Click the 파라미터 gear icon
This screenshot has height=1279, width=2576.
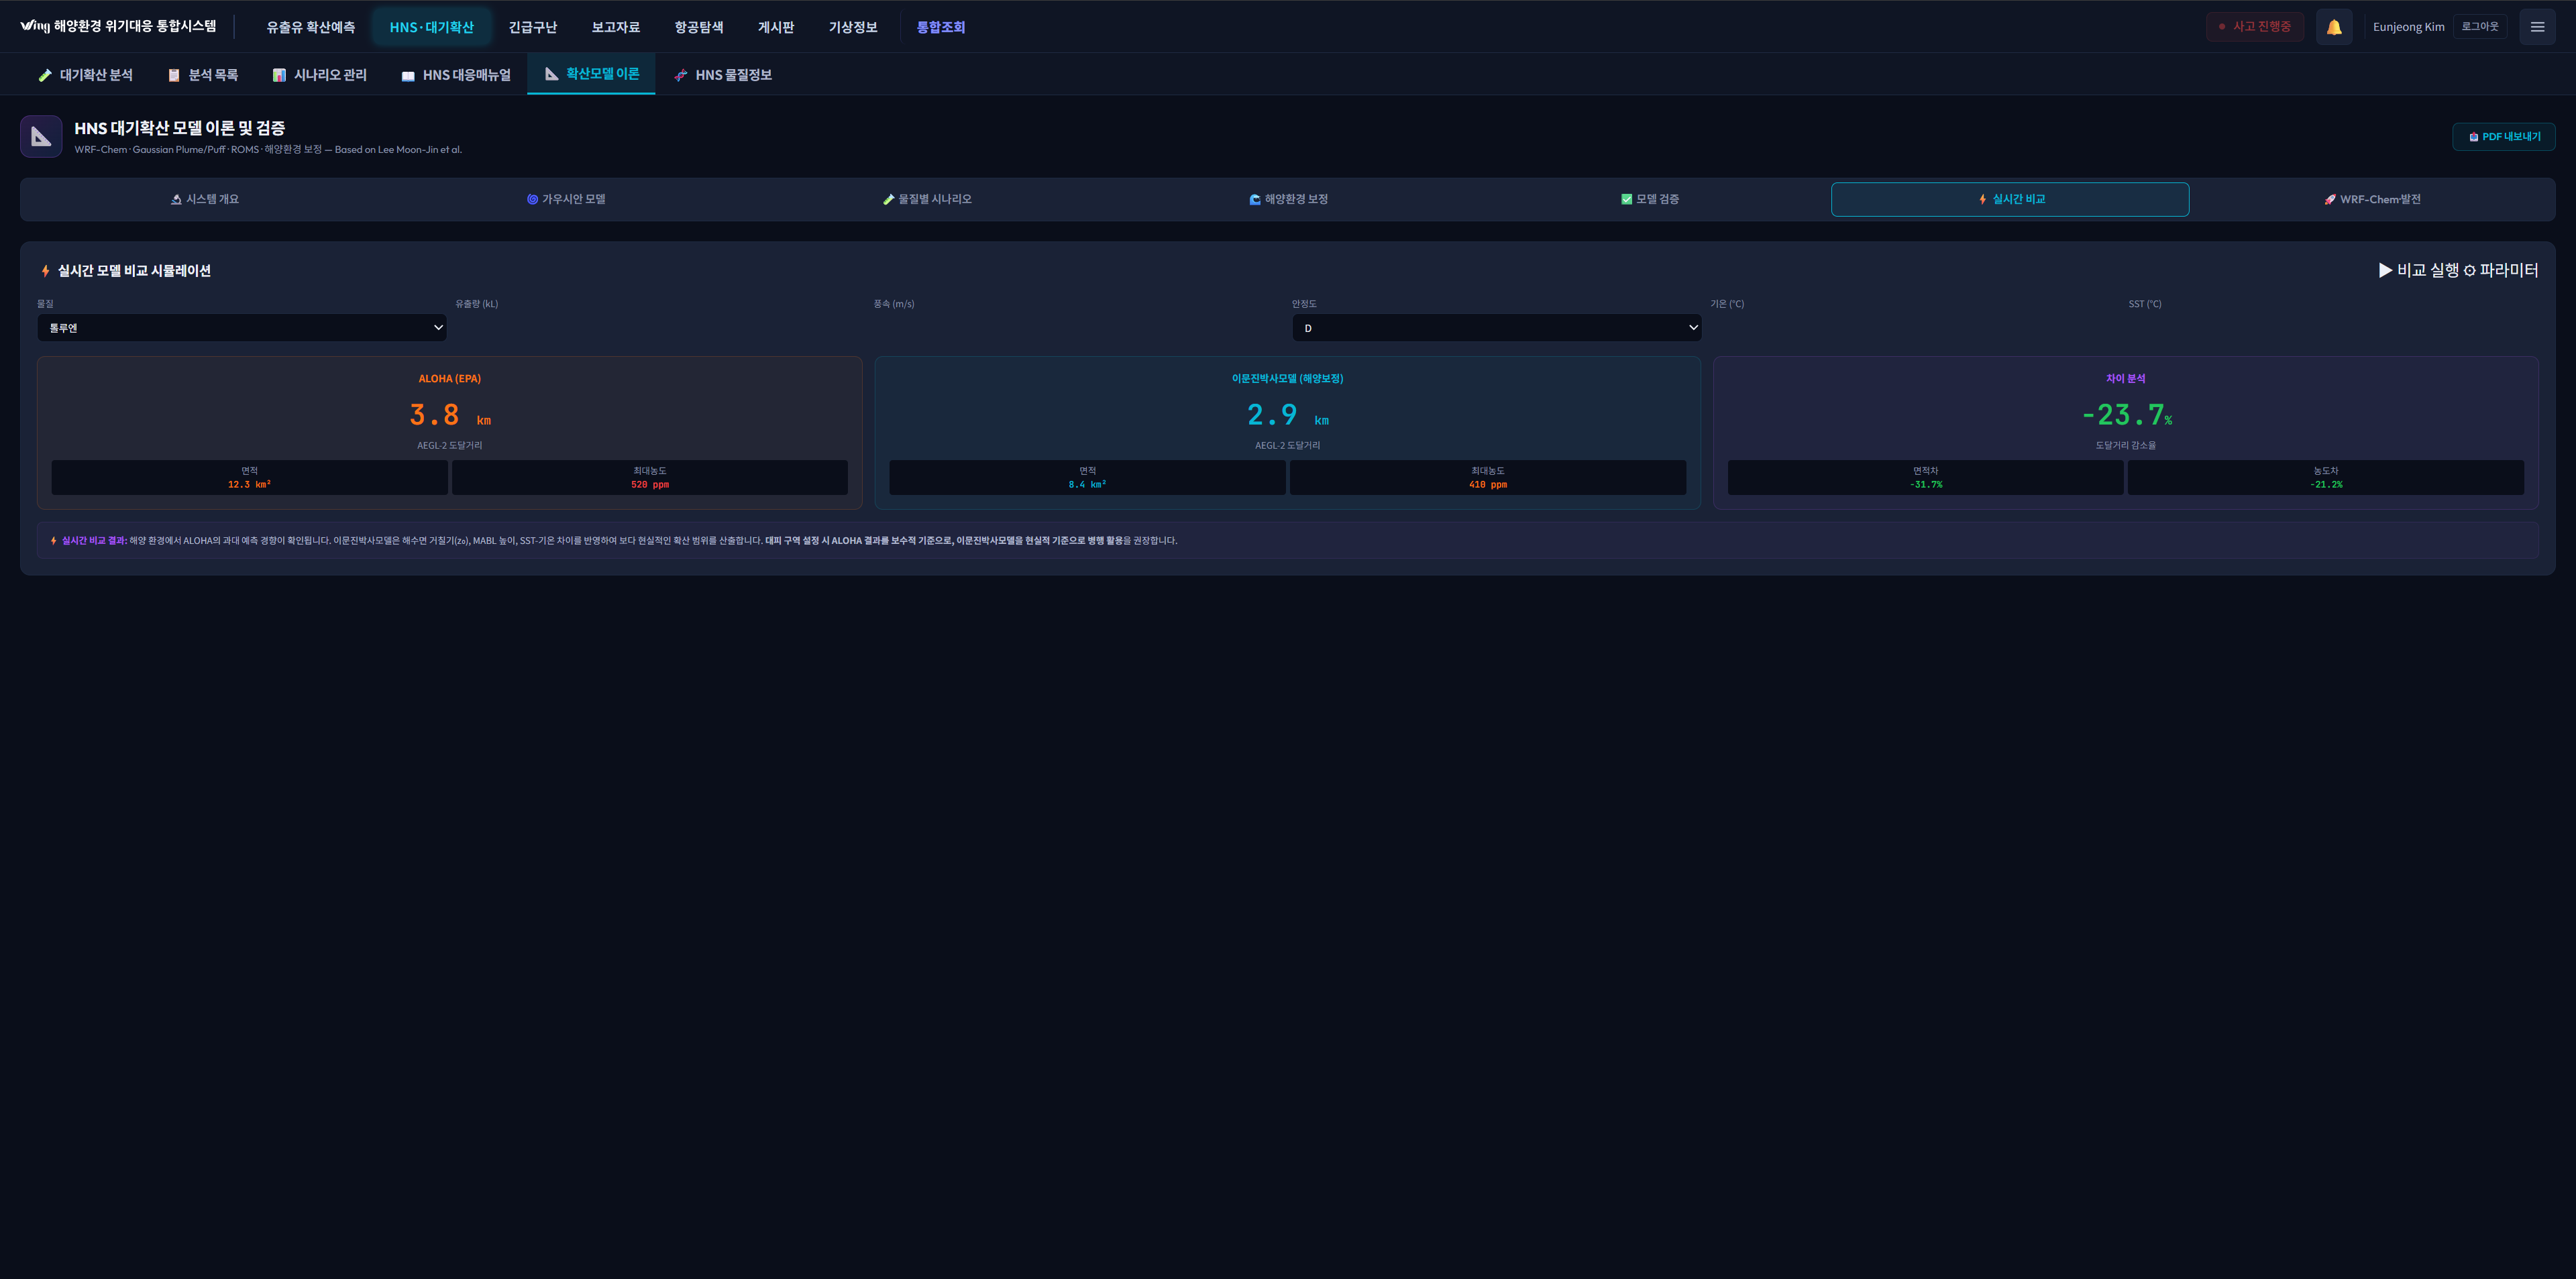pyautogui.click(x=2469, y=271)
